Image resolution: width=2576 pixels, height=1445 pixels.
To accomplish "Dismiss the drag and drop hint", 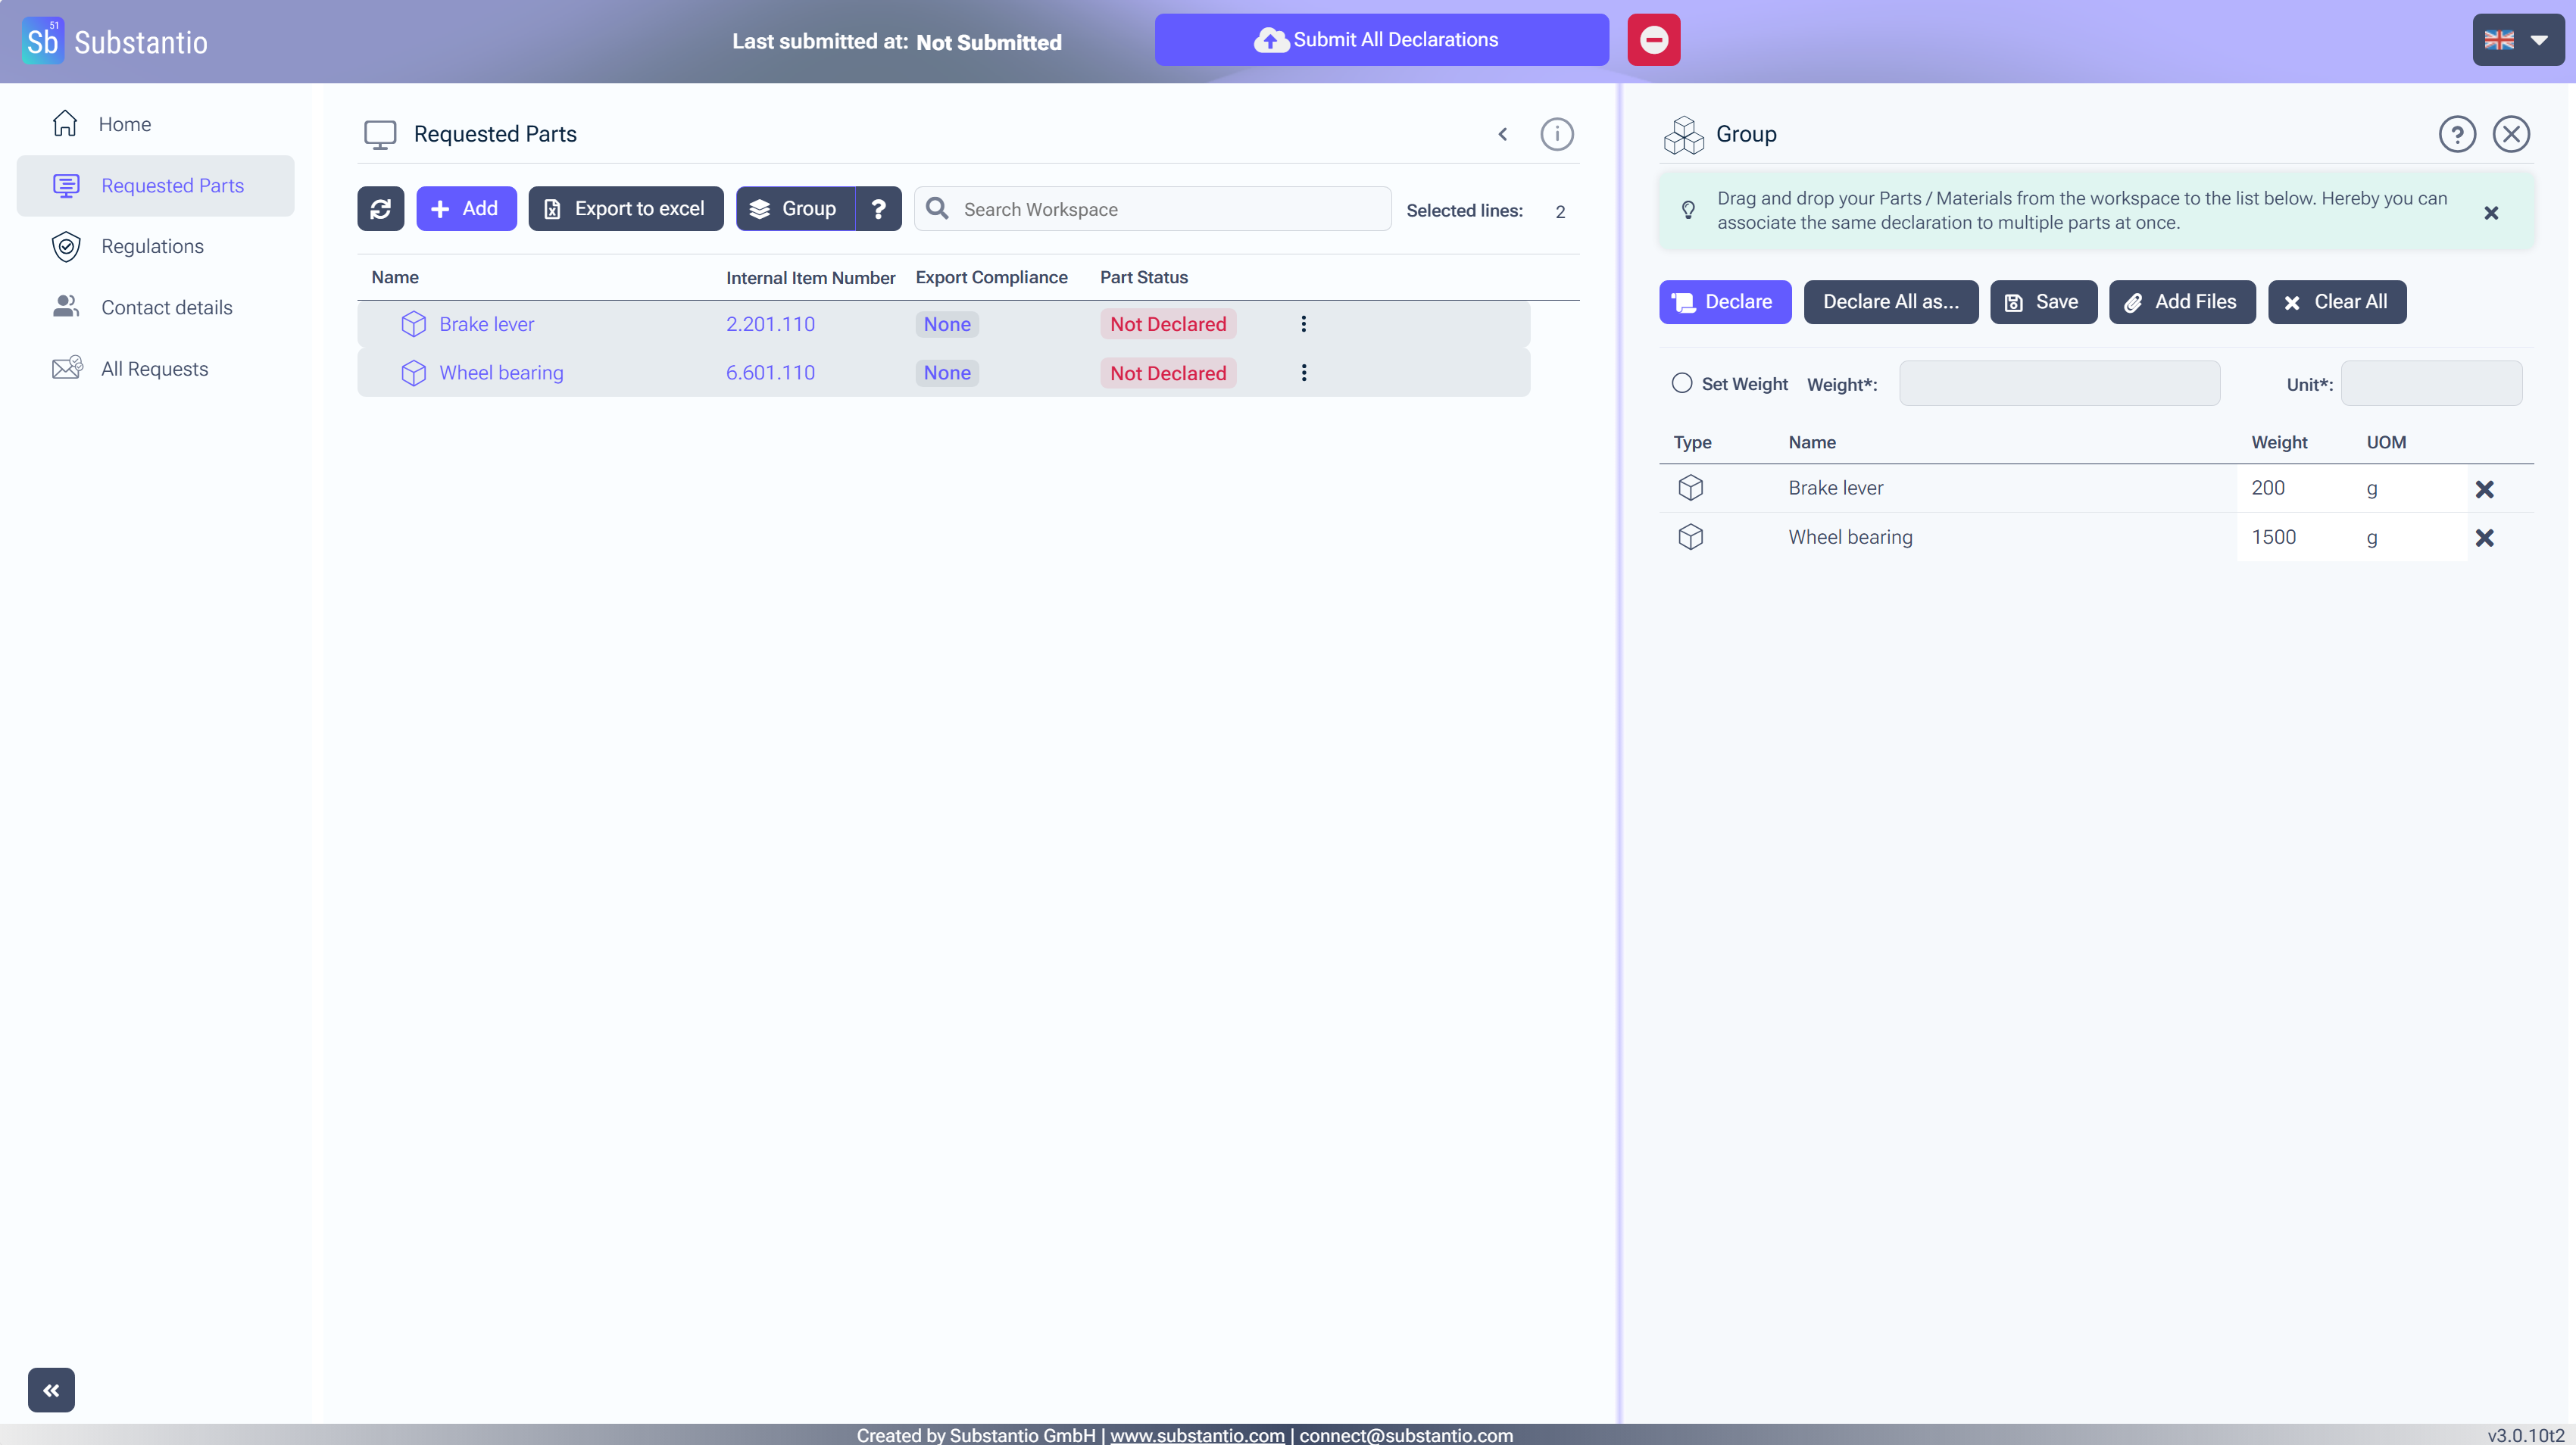I will click(x=2491, y=213).
